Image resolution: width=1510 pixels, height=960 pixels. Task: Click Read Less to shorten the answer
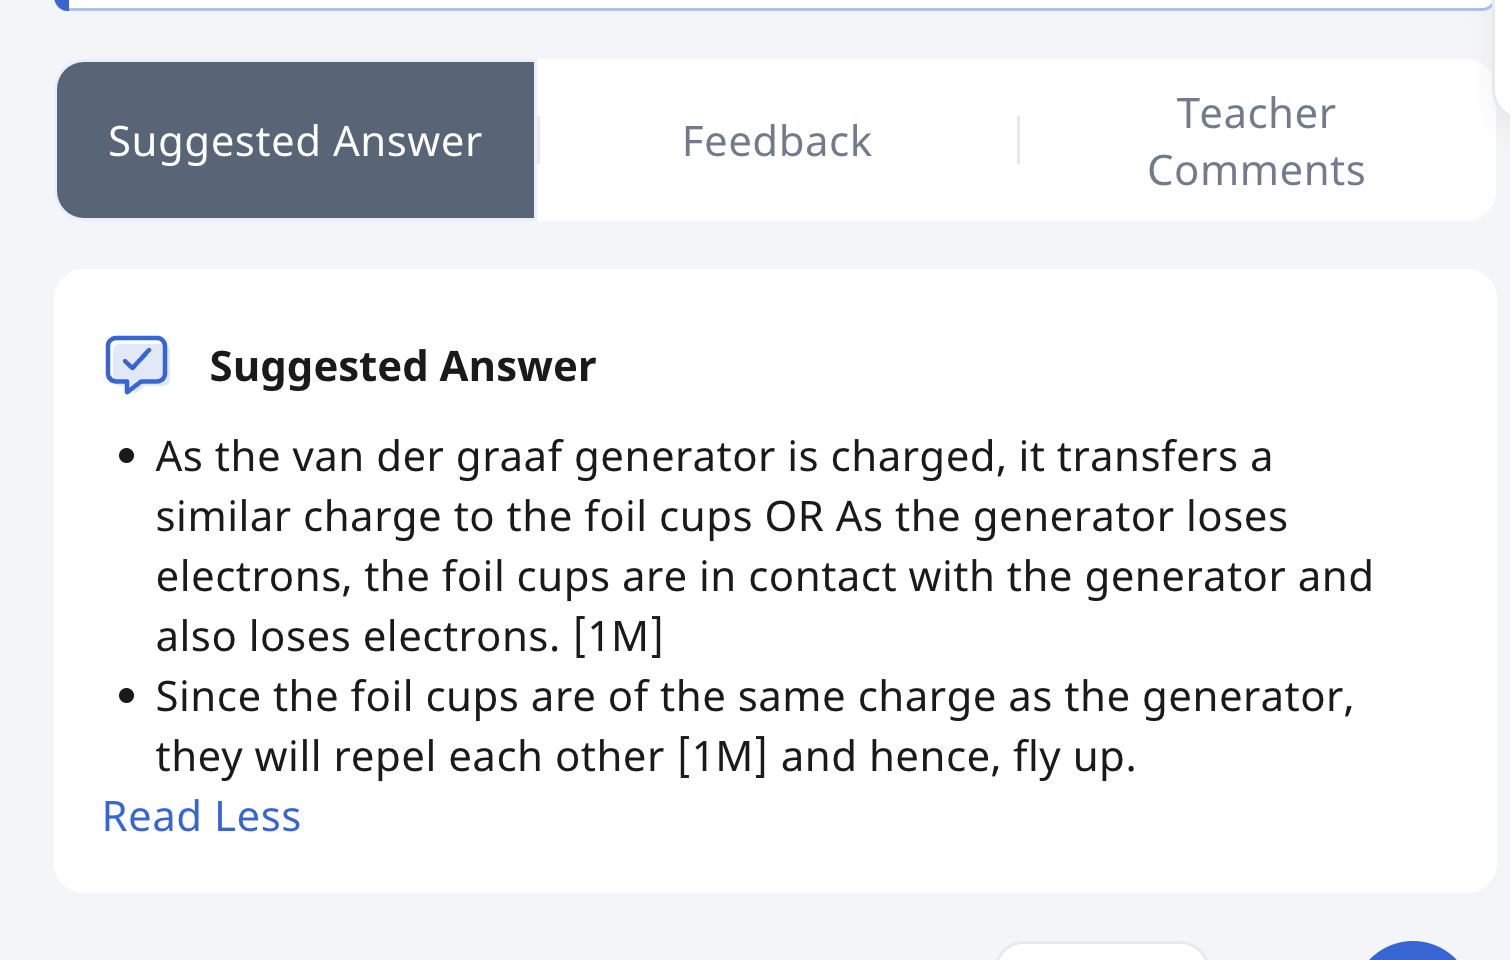point(201,816)
